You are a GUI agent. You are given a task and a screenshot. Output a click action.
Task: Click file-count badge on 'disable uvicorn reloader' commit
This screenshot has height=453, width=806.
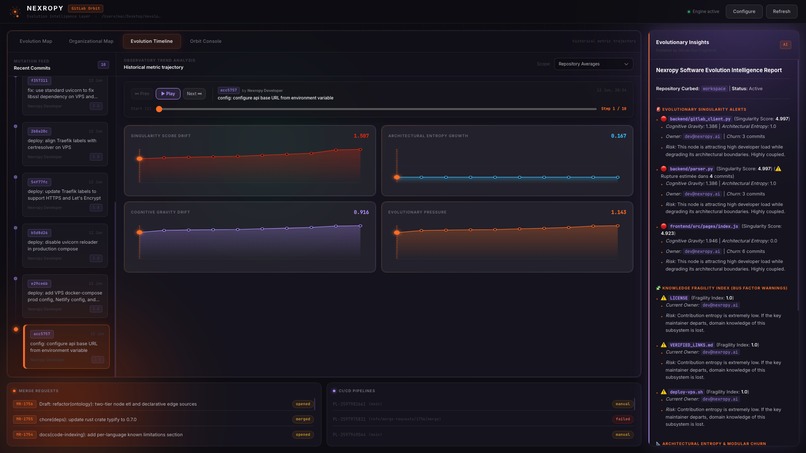pyautogui.click(x=96, y=258)
